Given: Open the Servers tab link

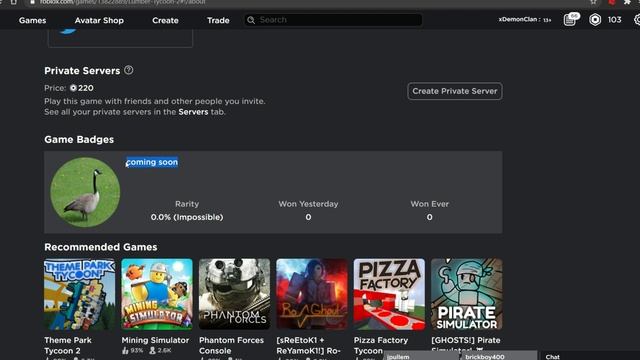Looking at the screenshot, I should 193,112.
